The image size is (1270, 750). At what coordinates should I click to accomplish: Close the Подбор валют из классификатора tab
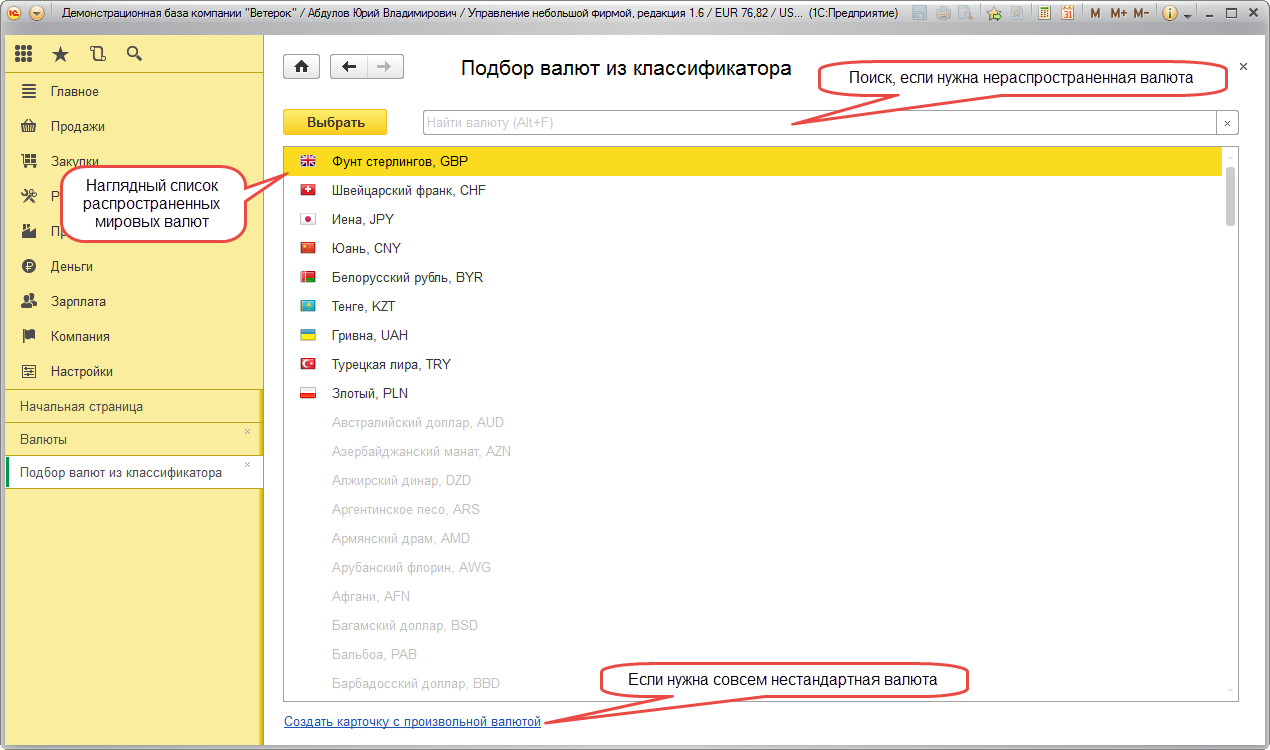click(247, 465)
